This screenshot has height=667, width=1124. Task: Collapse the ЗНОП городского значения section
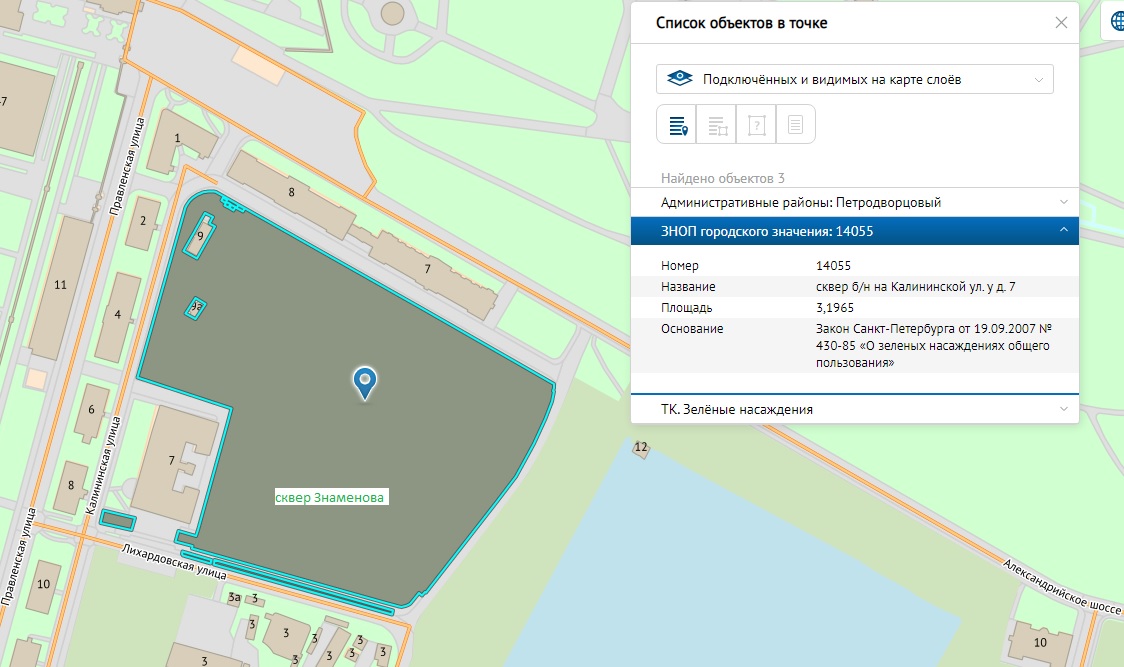(855, 232)
